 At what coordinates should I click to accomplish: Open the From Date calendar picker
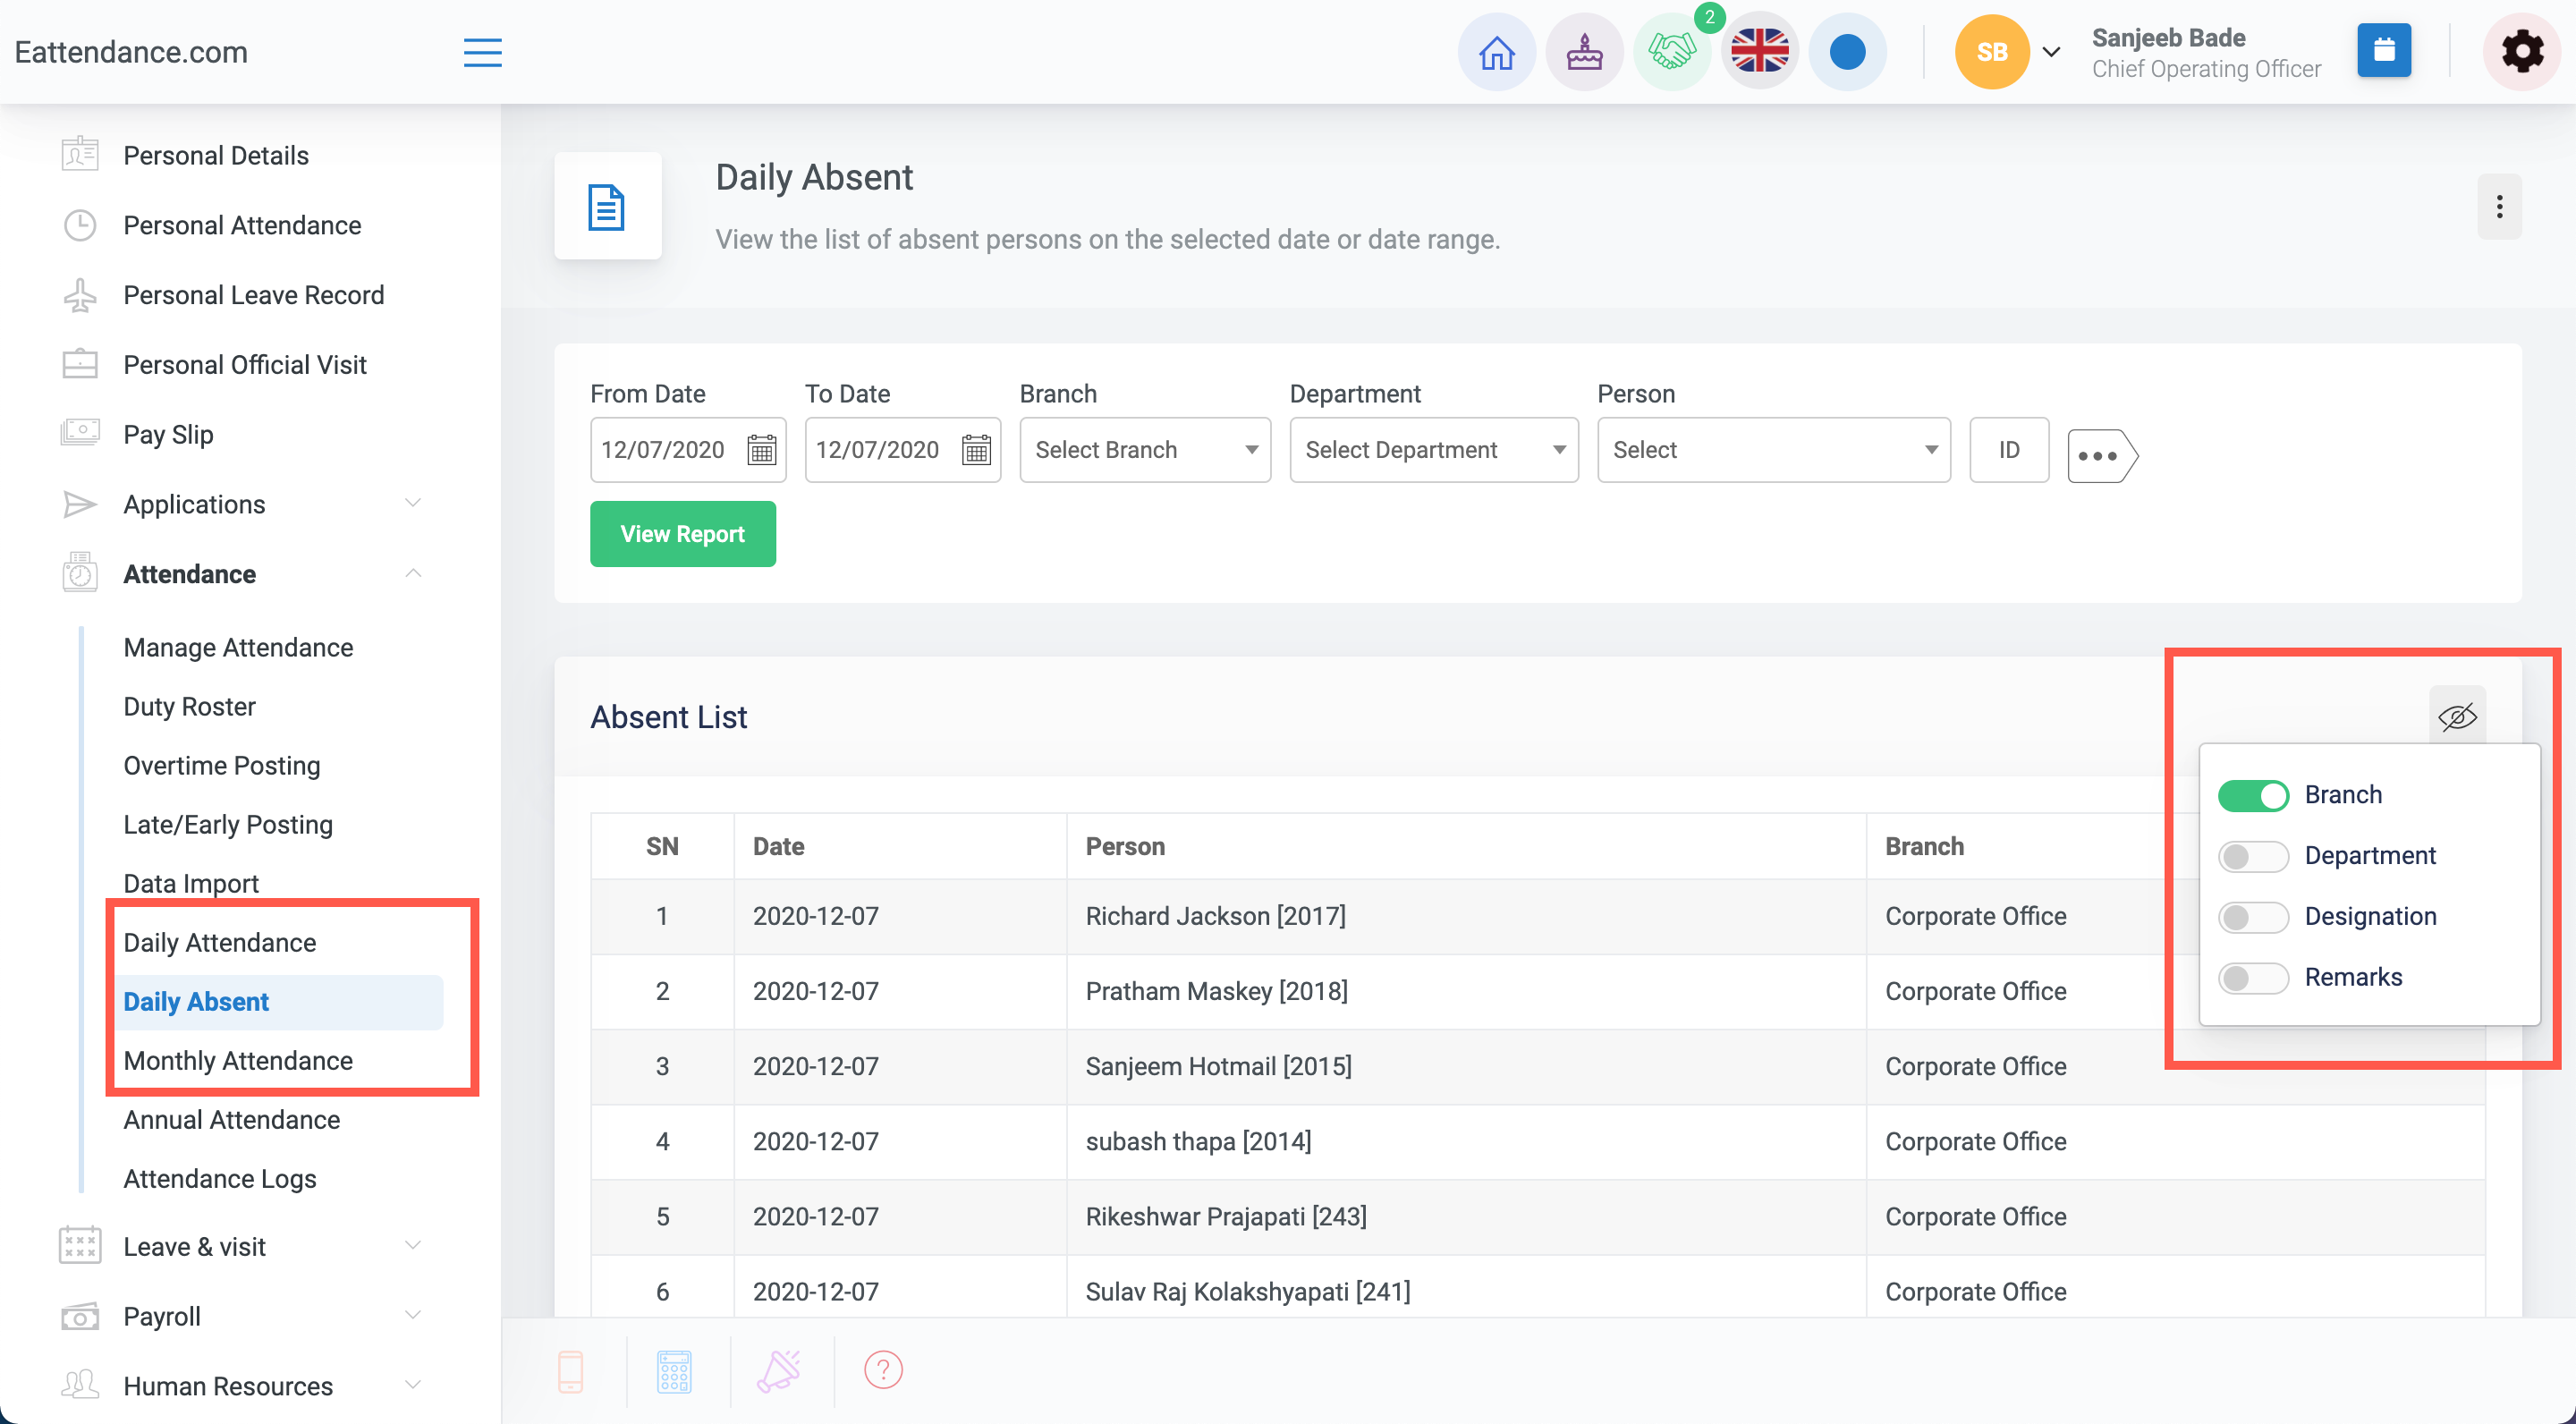[761, 450]
